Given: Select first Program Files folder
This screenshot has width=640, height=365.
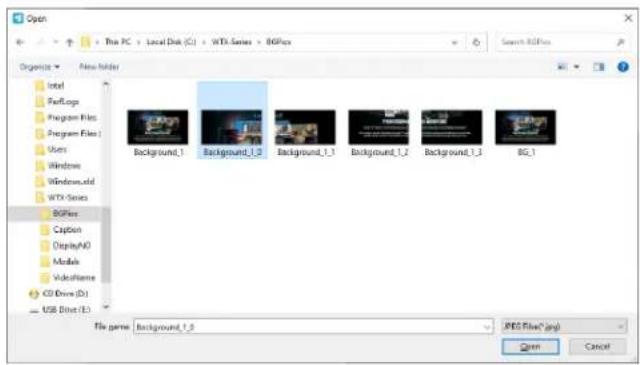Looking at the screenshot, I should point(66,118).
